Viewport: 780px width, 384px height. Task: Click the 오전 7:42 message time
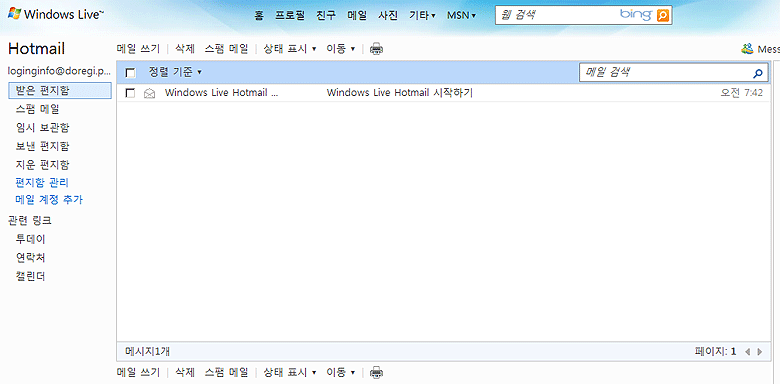click(x=742, y=93)
